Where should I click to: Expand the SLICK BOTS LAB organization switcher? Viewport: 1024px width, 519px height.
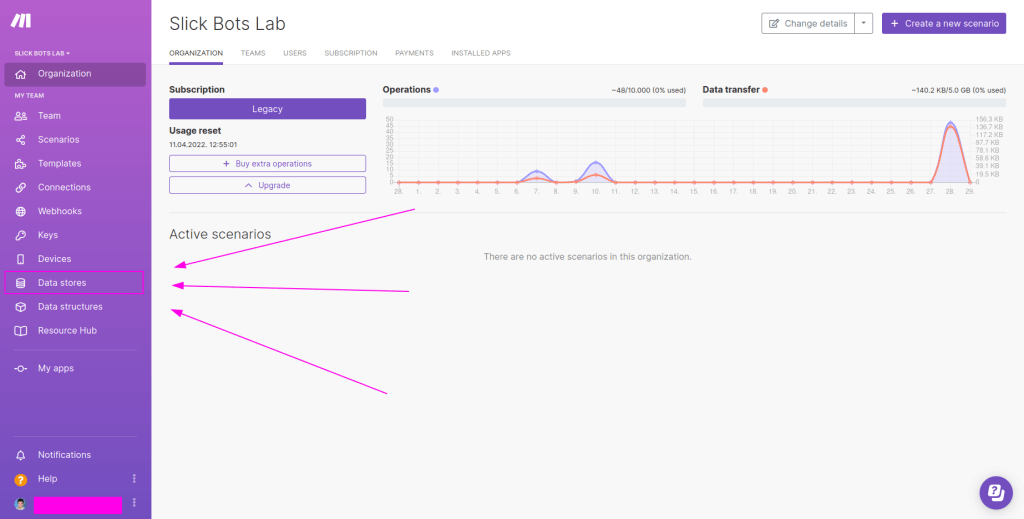(x=42, y=53)
